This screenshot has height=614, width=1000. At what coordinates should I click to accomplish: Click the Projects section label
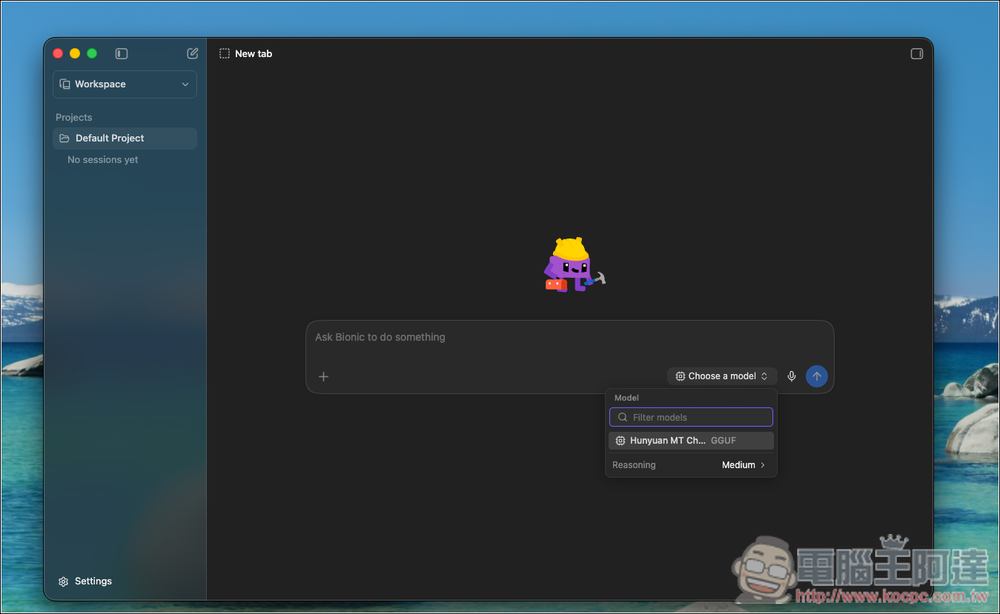(x=74, y=117)
